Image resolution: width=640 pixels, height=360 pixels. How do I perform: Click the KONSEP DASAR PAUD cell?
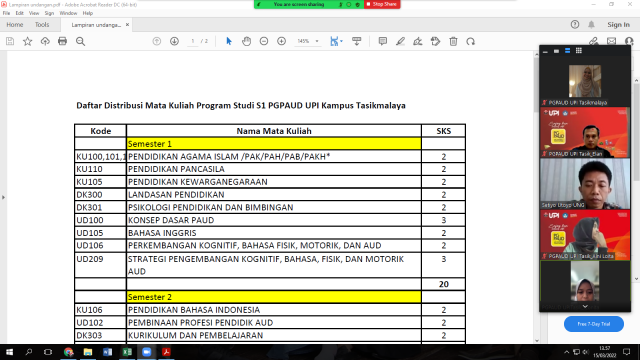(274, 220)
